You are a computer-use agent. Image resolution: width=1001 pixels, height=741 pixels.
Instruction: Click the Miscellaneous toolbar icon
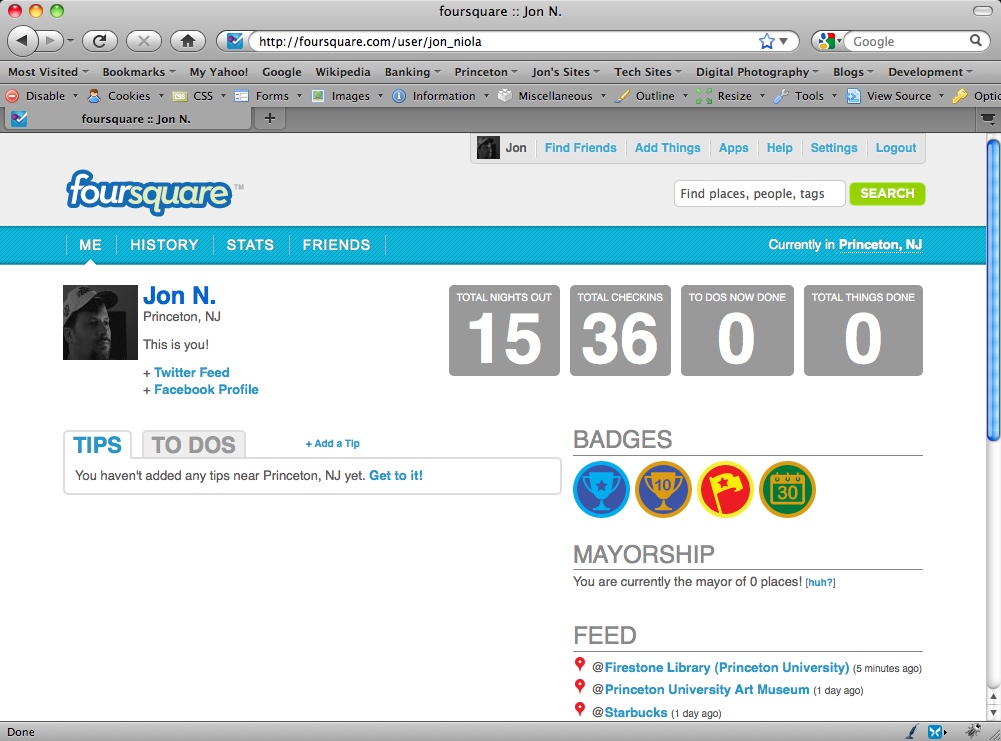[x=504, y=96]
